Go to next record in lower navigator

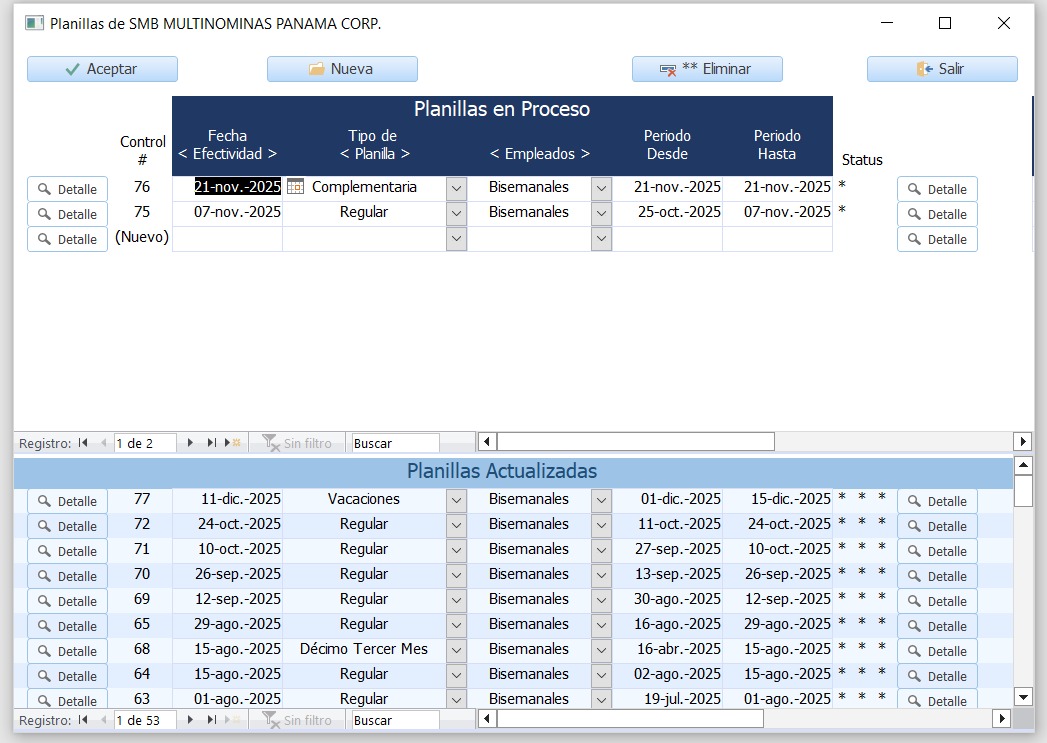[191, 720]
